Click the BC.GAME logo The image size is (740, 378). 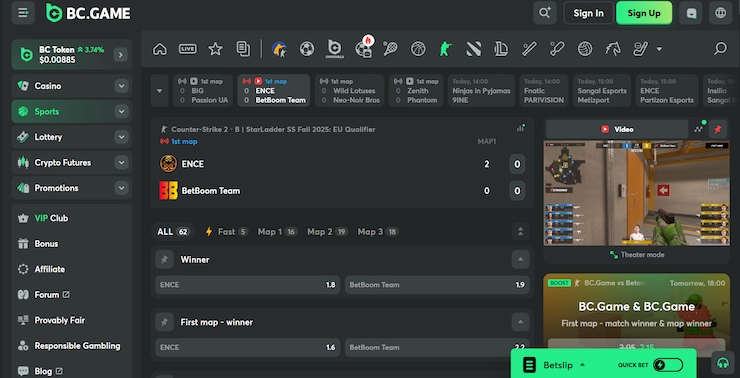pyautogui.click(x=88, y=13)
